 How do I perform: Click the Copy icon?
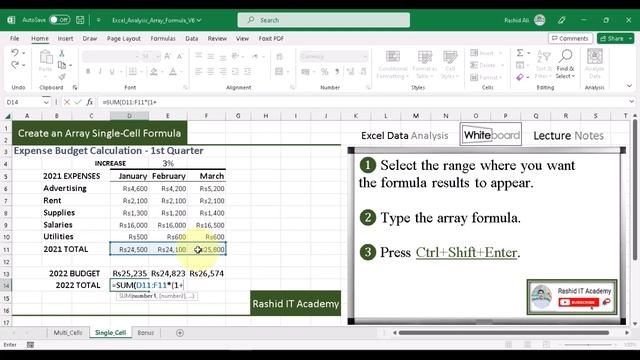click(62, 65)
